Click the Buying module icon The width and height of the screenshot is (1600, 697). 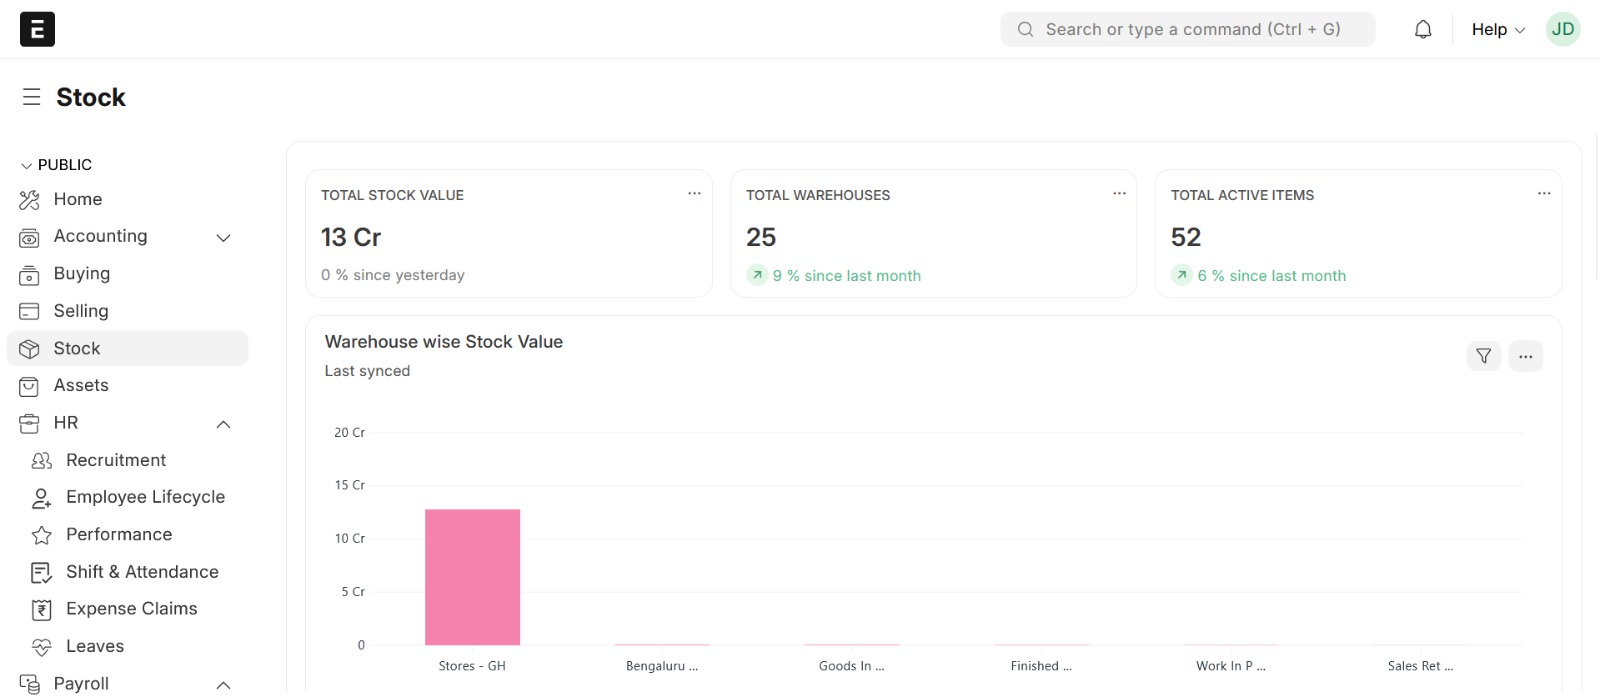(30, 275)
